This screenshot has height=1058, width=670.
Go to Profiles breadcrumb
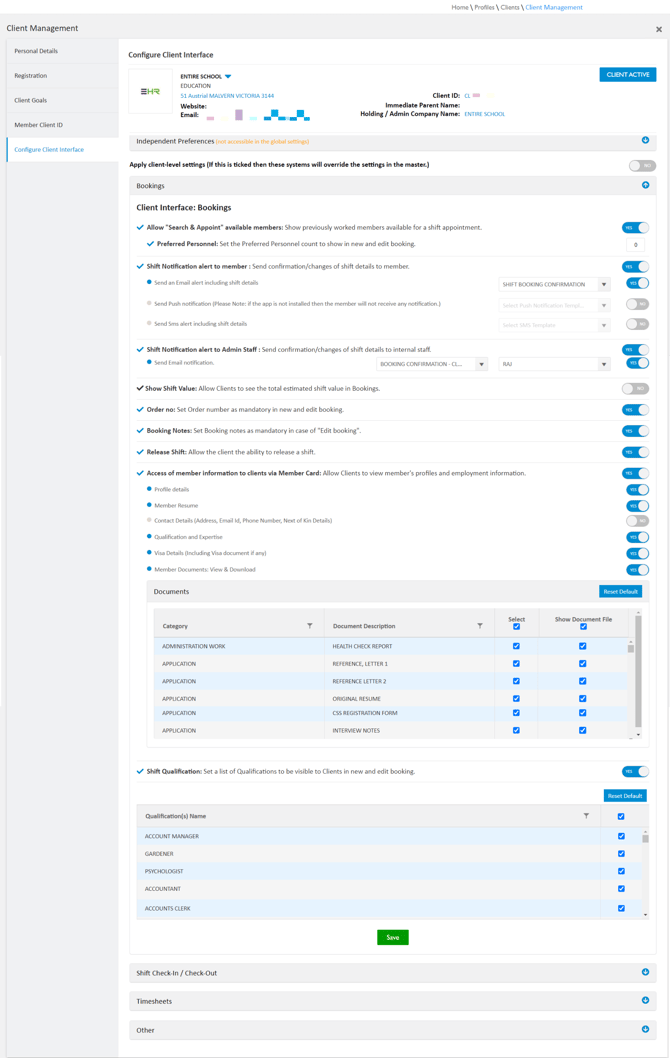pyautogui.click(x=484, y=7)
